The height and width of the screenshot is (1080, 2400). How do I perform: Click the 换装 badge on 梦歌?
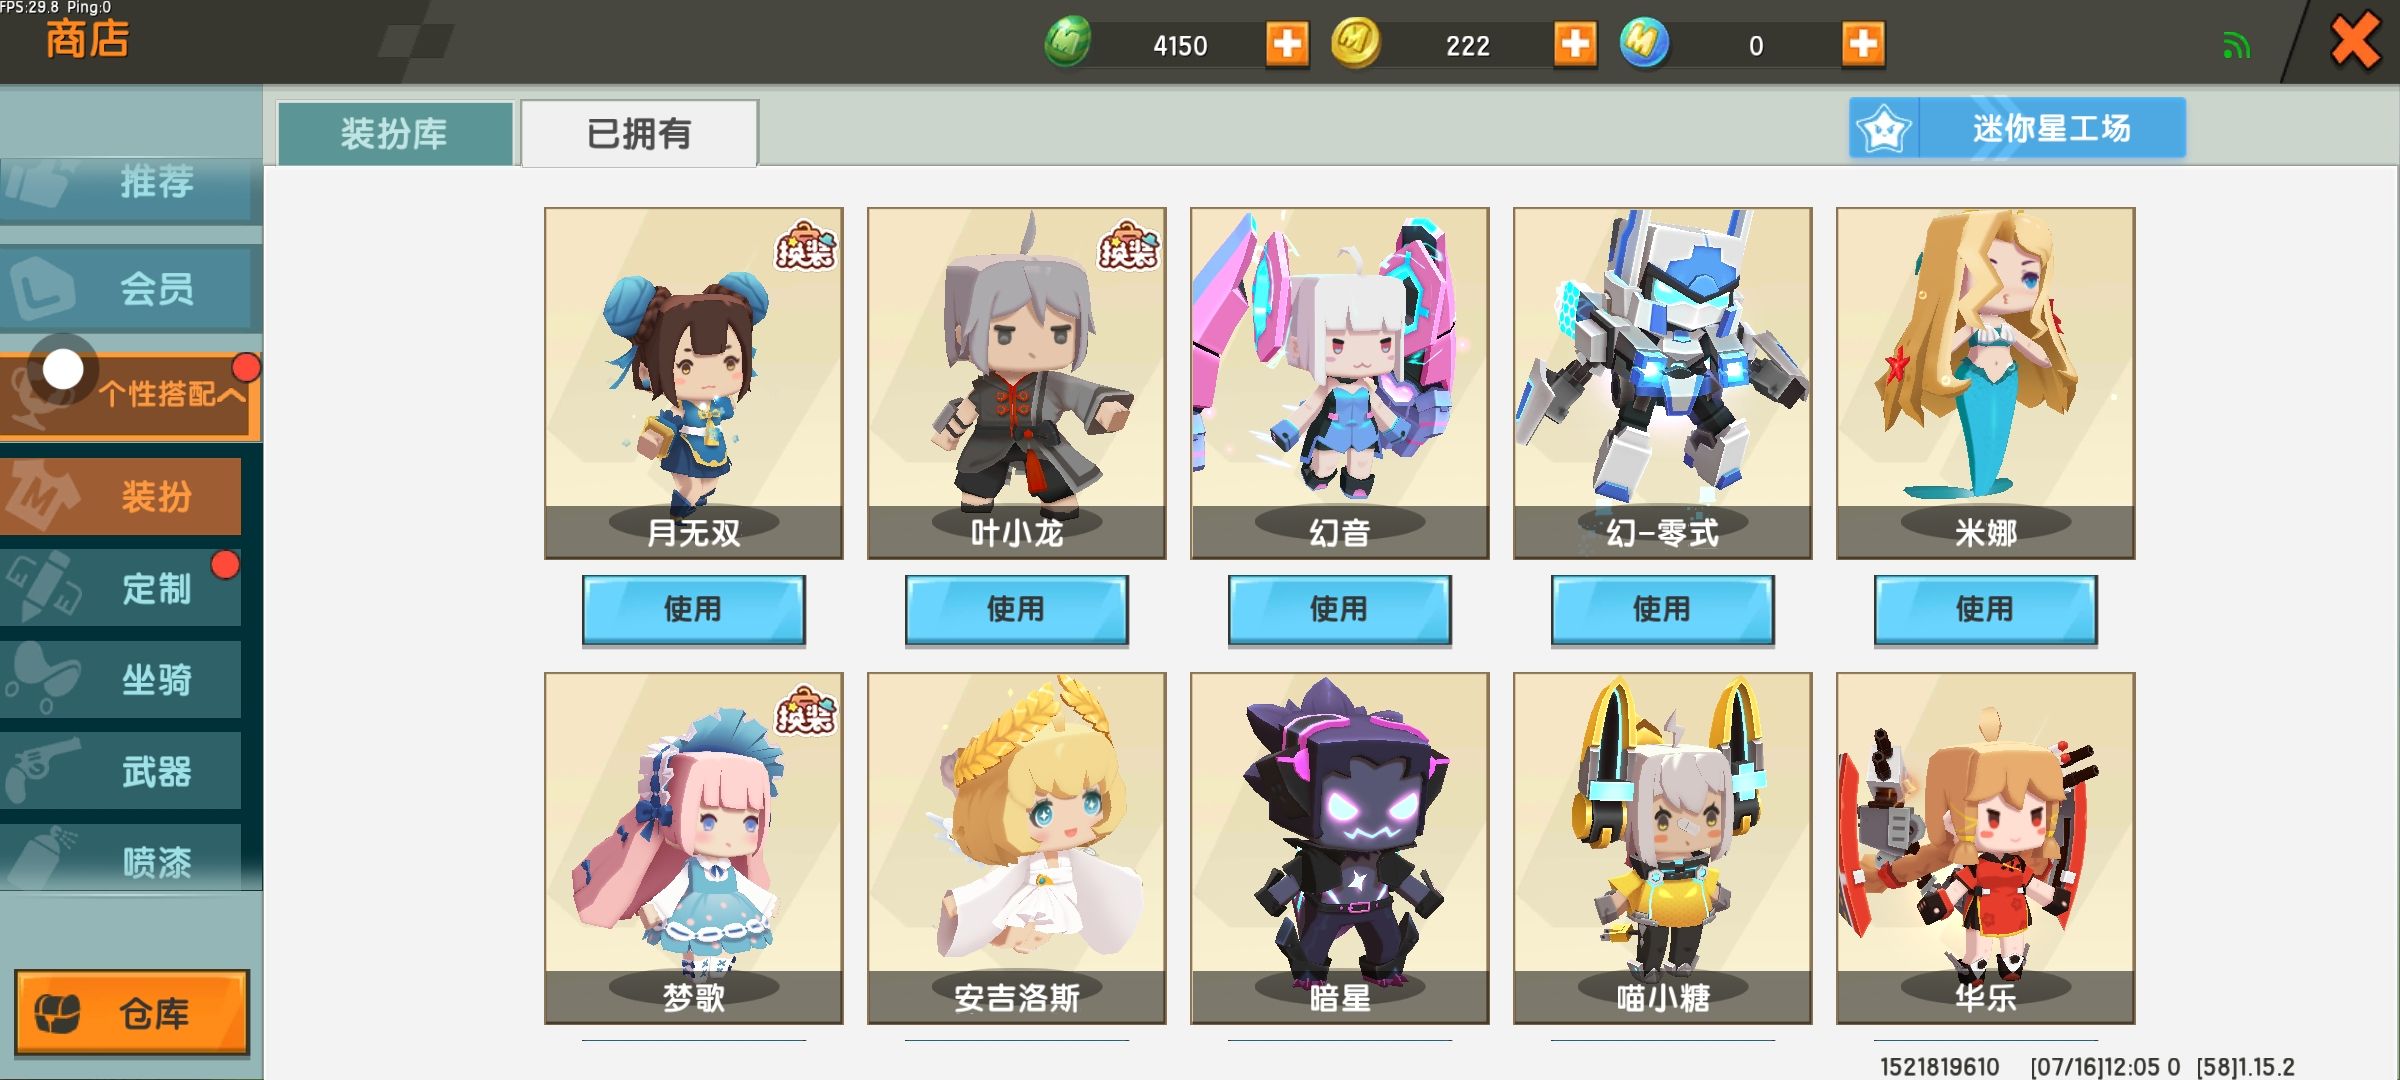pos(806,711)
